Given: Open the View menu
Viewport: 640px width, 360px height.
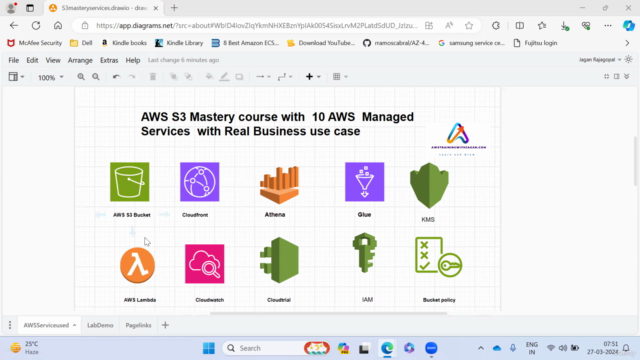Looking at the screenshot, I should click(53, 60).
